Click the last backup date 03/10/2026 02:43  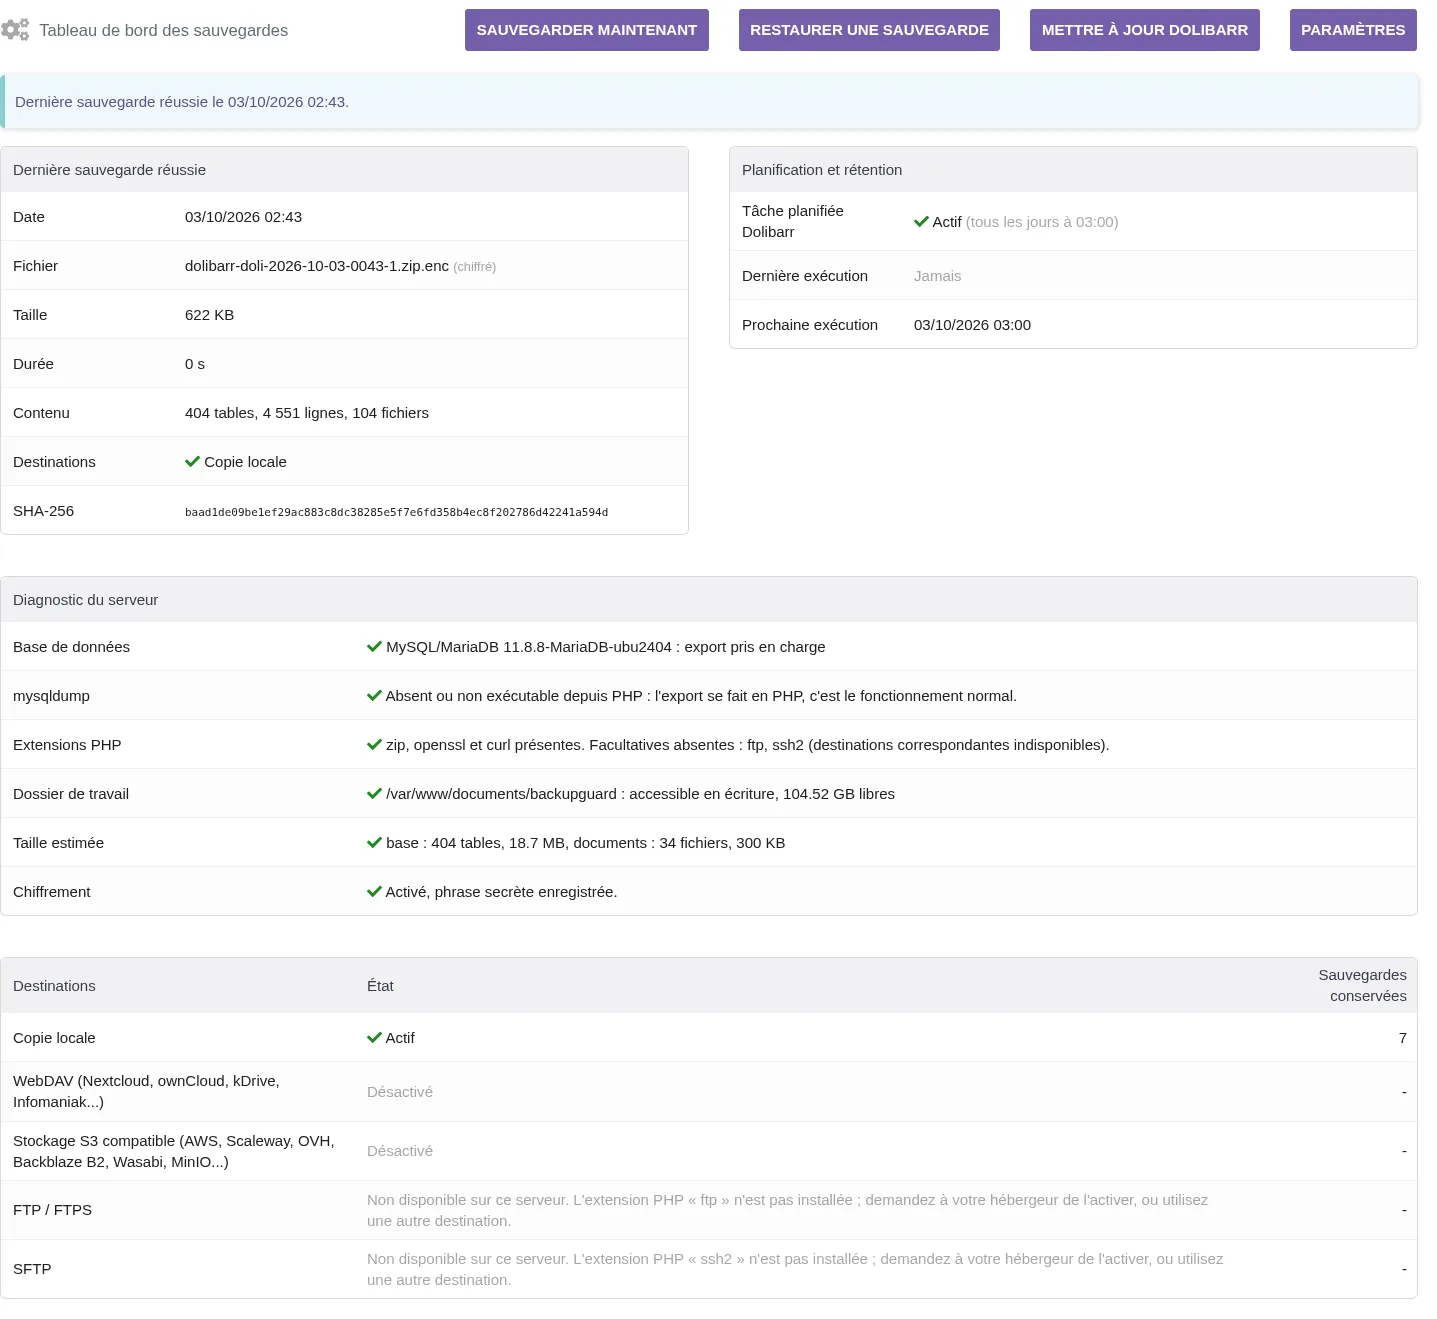coord(243,217)
